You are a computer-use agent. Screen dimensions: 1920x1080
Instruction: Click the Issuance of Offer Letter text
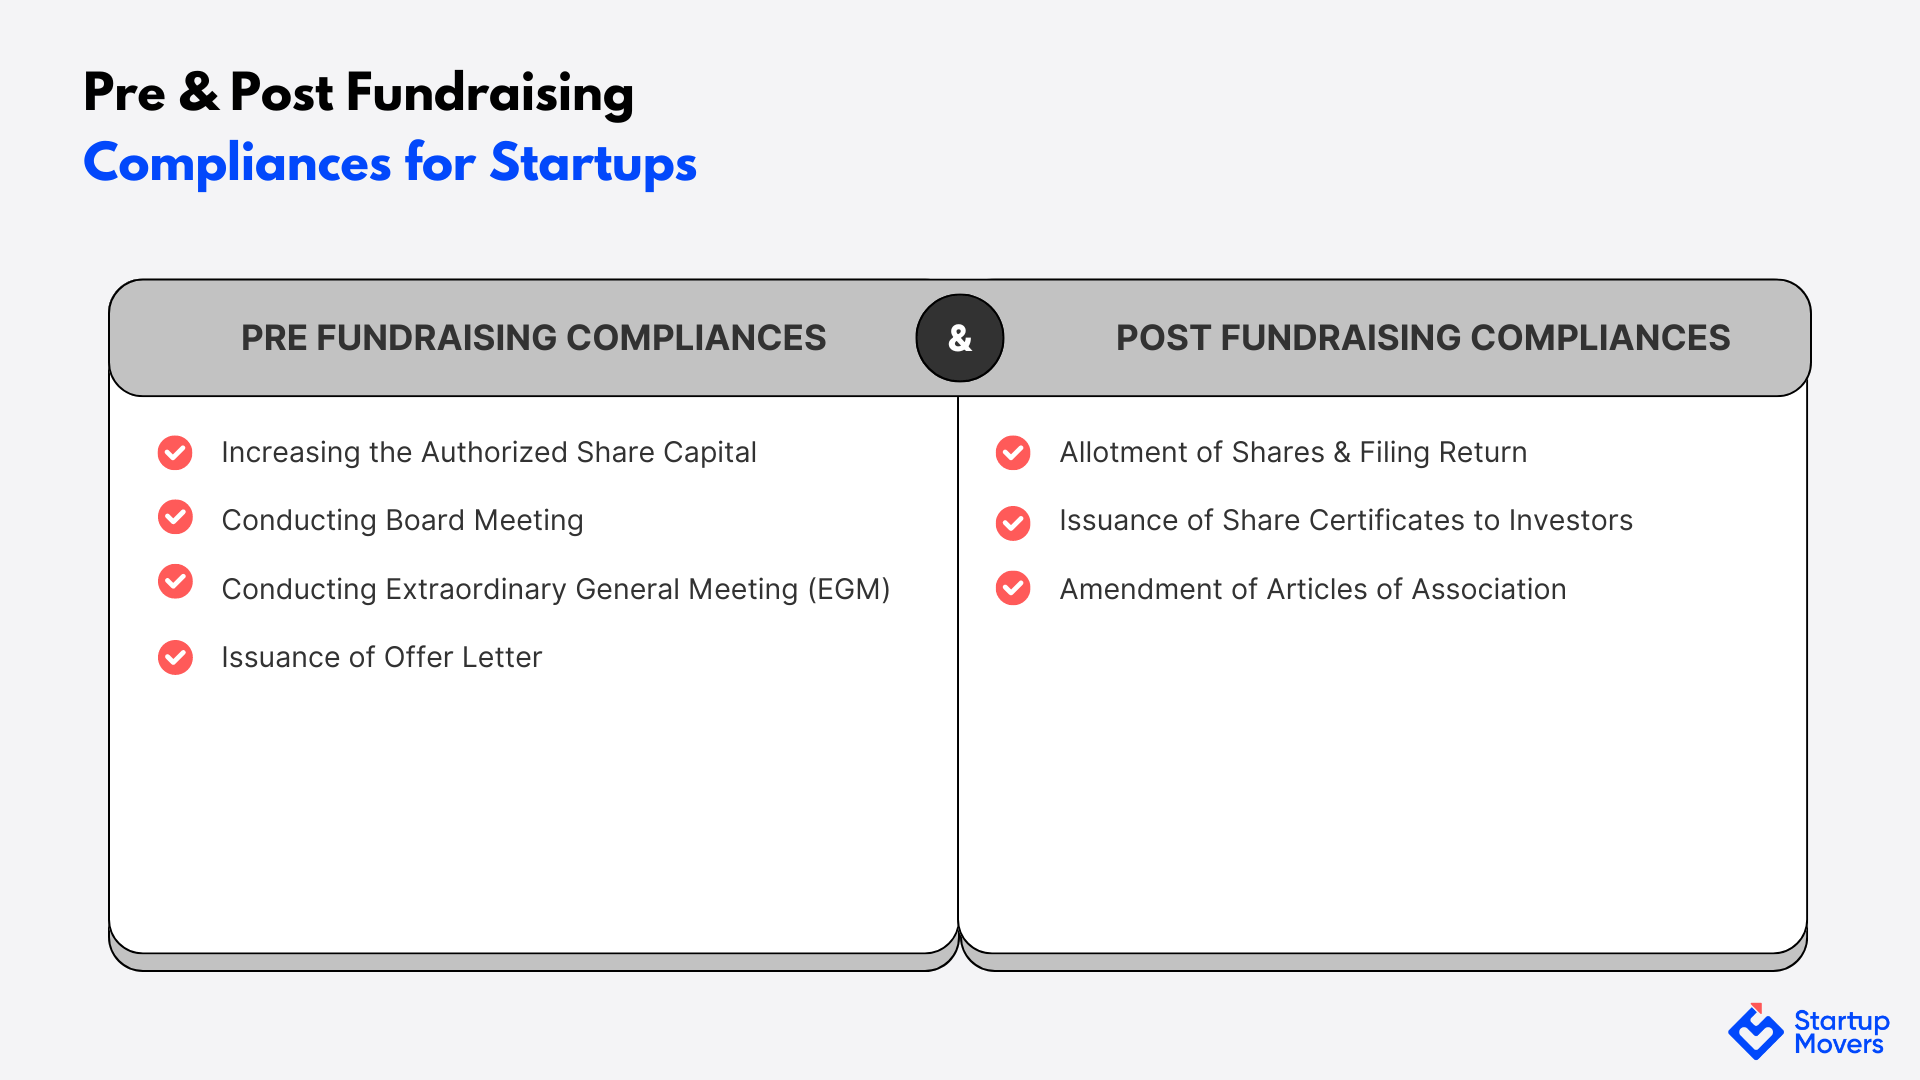click(x=382, y=657)
